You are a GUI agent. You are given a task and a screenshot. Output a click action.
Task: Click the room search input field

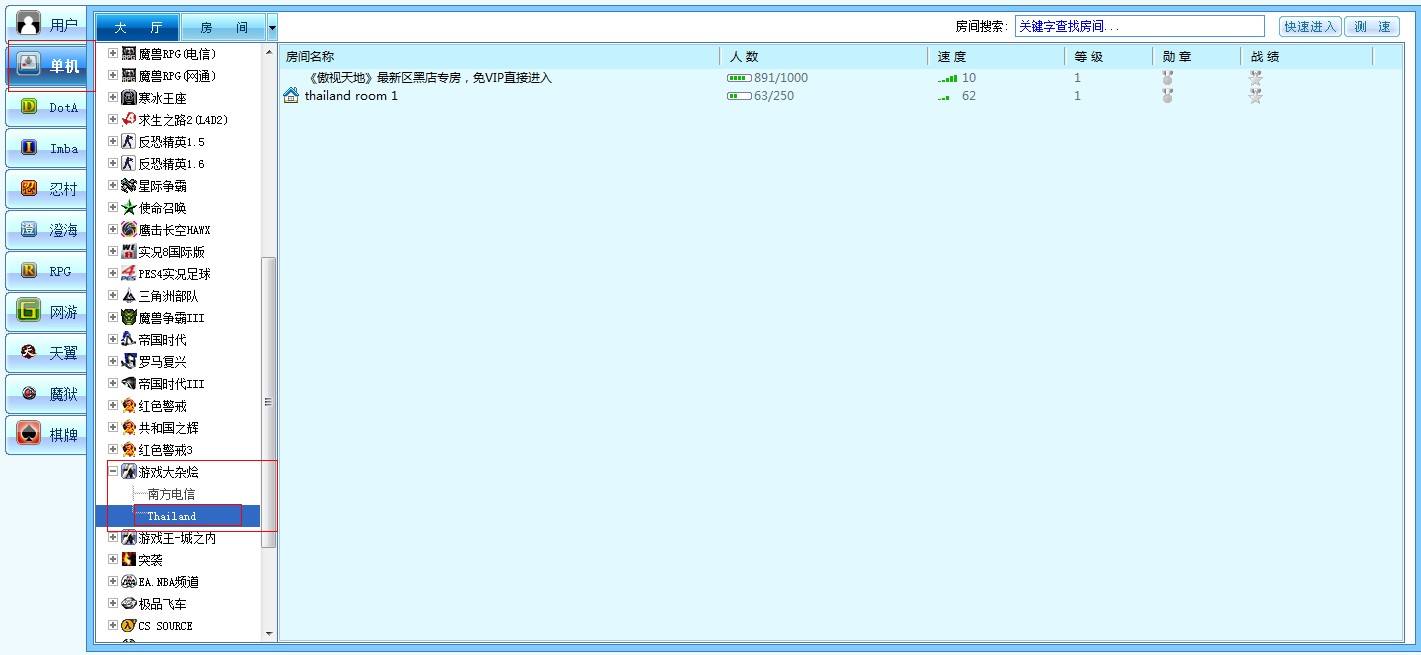pyautogui.click(x=1139, y=25)
